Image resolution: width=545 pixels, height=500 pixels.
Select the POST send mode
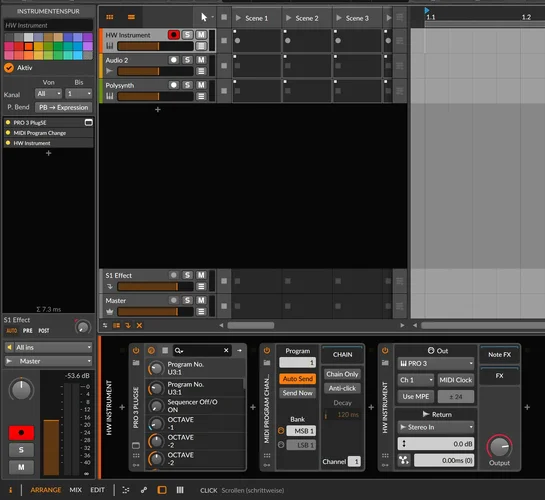[43, 331]
